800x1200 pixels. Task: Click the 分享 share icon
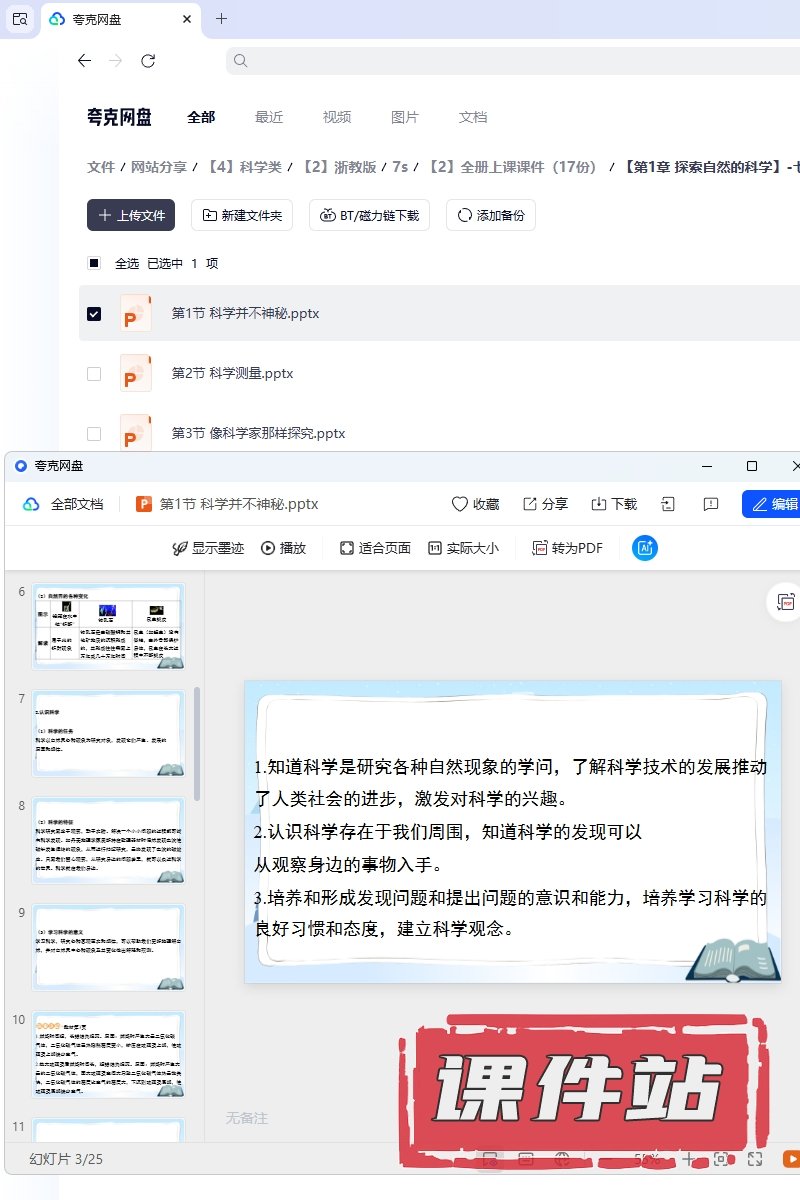(x=531, y=504)
